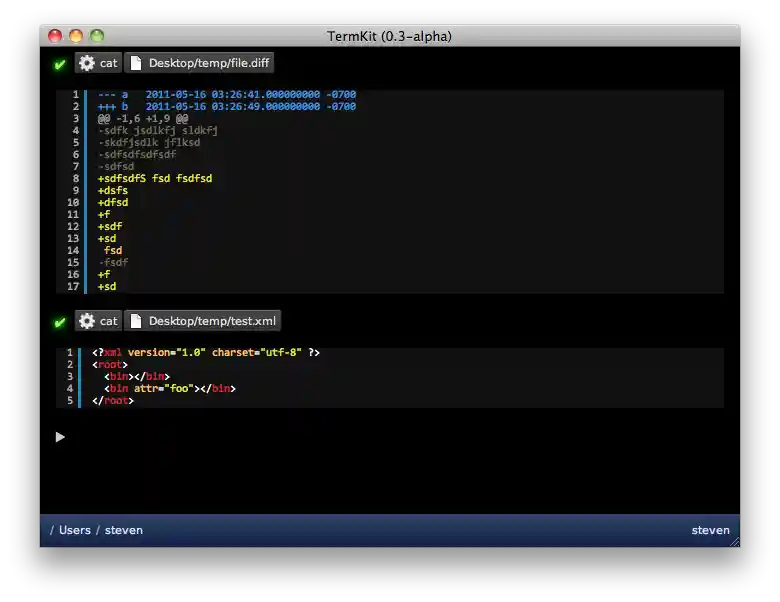
Task: Click the empty prompt triangle below the XML output
Action: click(x=60, y=437)
